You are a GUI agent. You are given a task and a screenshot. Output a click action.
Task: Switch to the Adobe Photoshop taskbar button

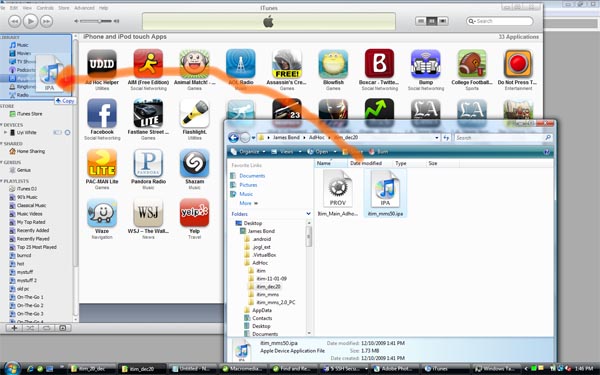tap(395, 369)
